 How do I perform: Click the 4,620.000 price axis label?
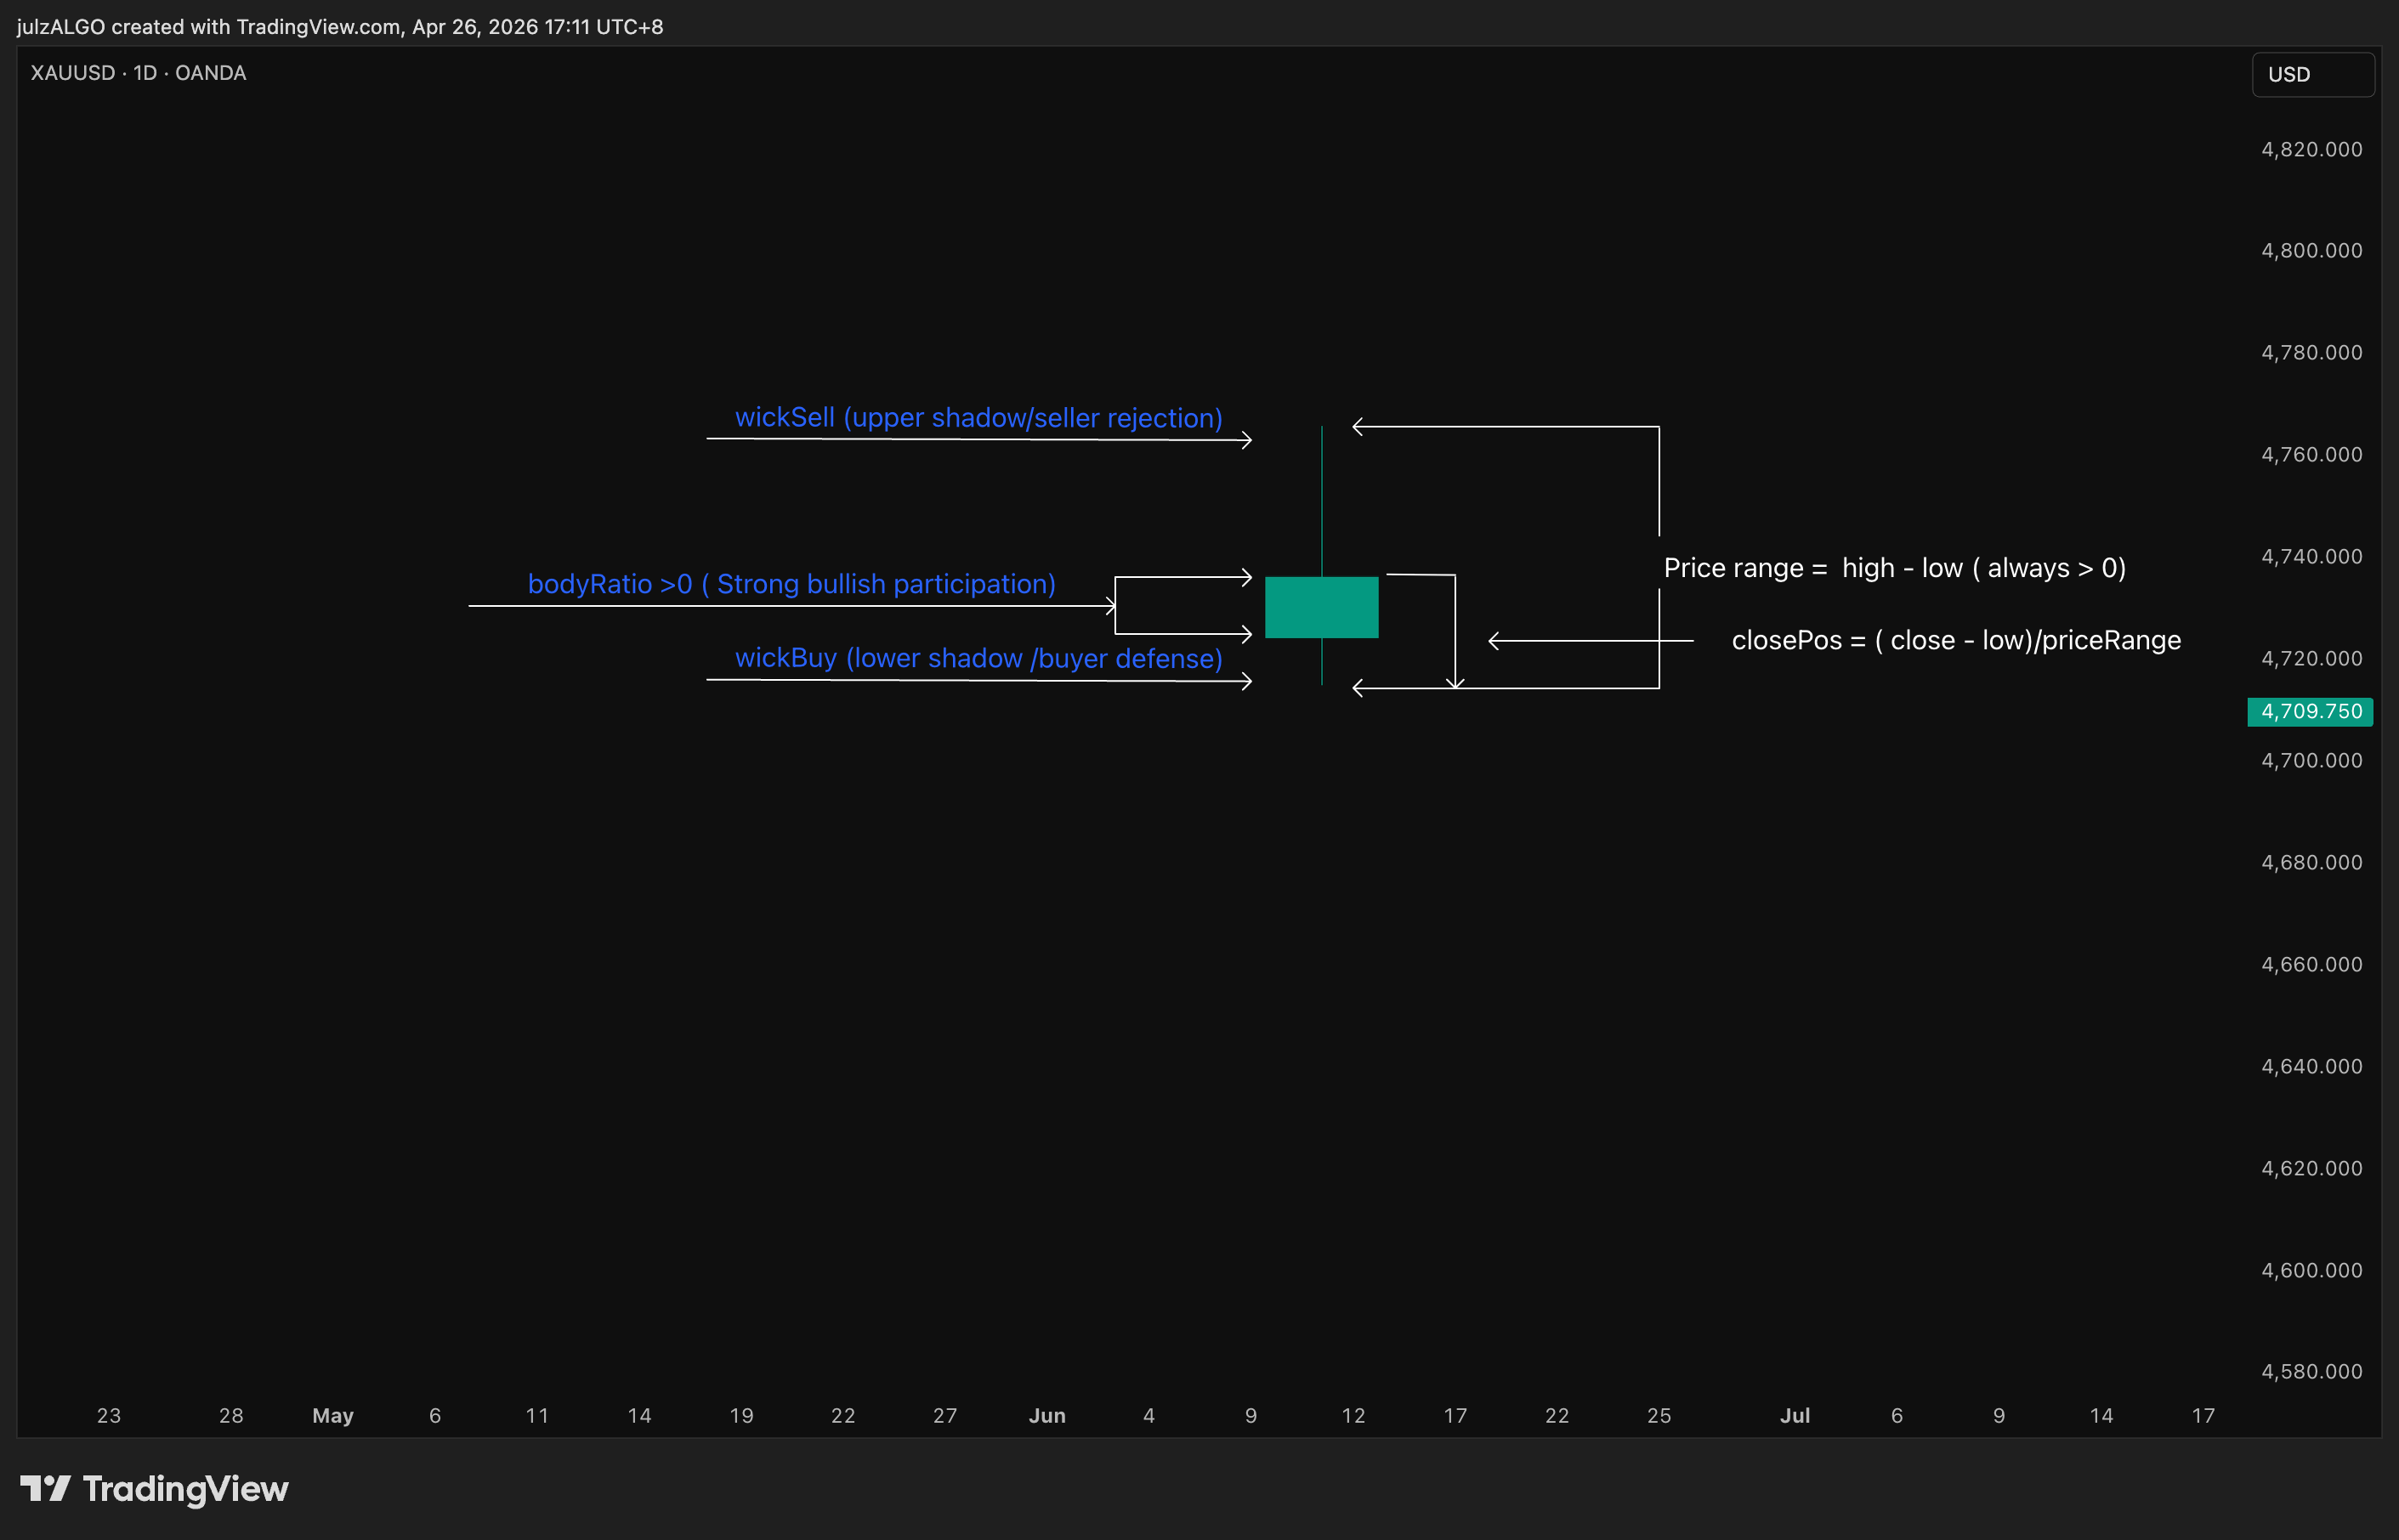2312,1168
